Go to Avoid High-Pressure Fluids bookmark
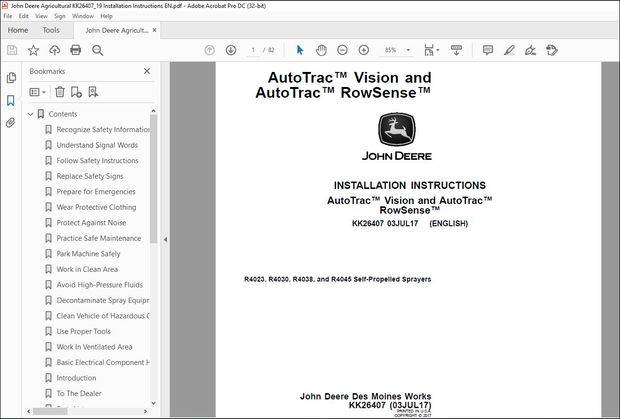 click(99, 285)
